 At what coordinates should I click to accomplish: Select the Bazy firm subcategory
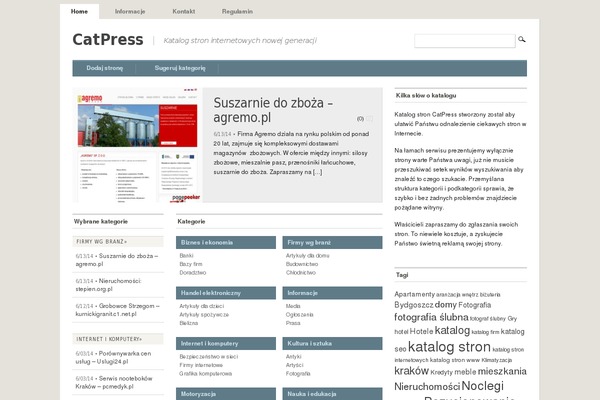(x=191, y=264)
